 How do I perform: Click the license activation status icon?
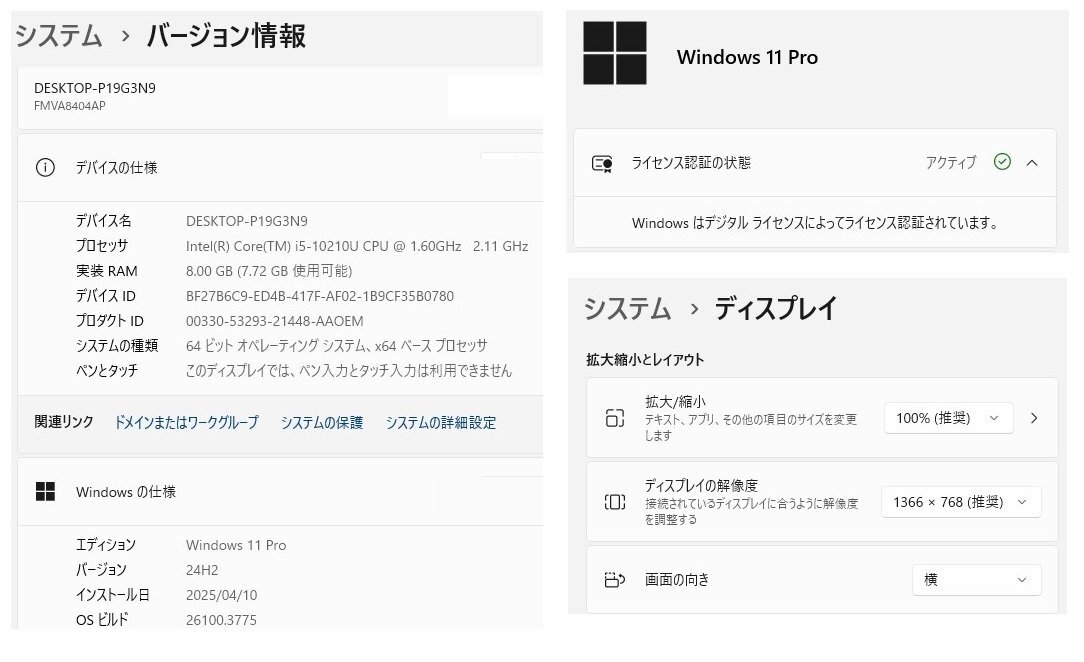pos(602,163)
